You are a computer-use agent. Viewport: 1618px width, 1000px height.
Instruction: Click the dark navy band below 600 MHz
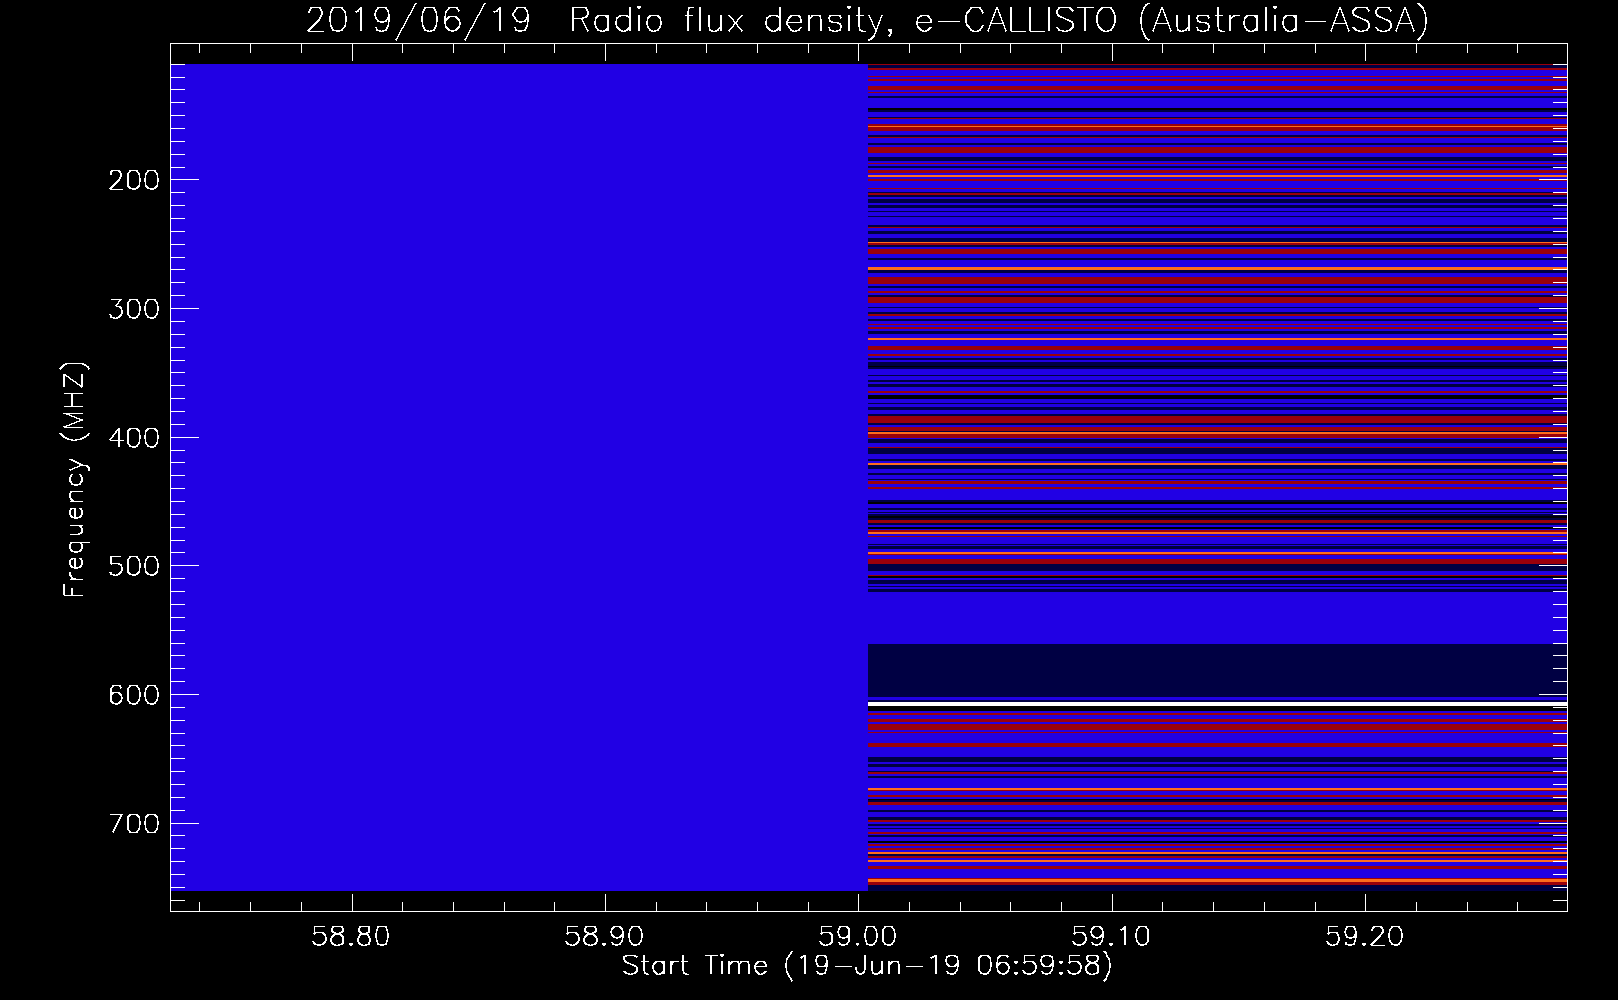pyautogui.click(x=1217, y=670)
